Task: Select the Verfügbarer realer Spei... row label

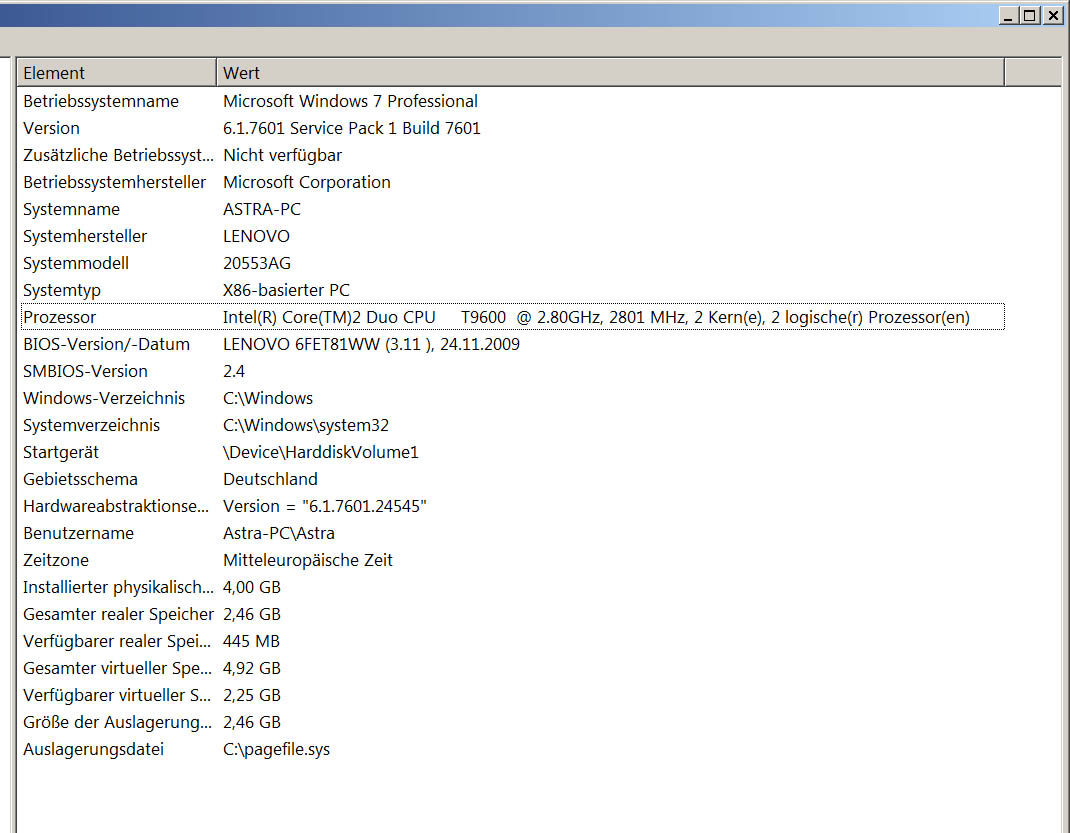Action: tap(117, 641)
